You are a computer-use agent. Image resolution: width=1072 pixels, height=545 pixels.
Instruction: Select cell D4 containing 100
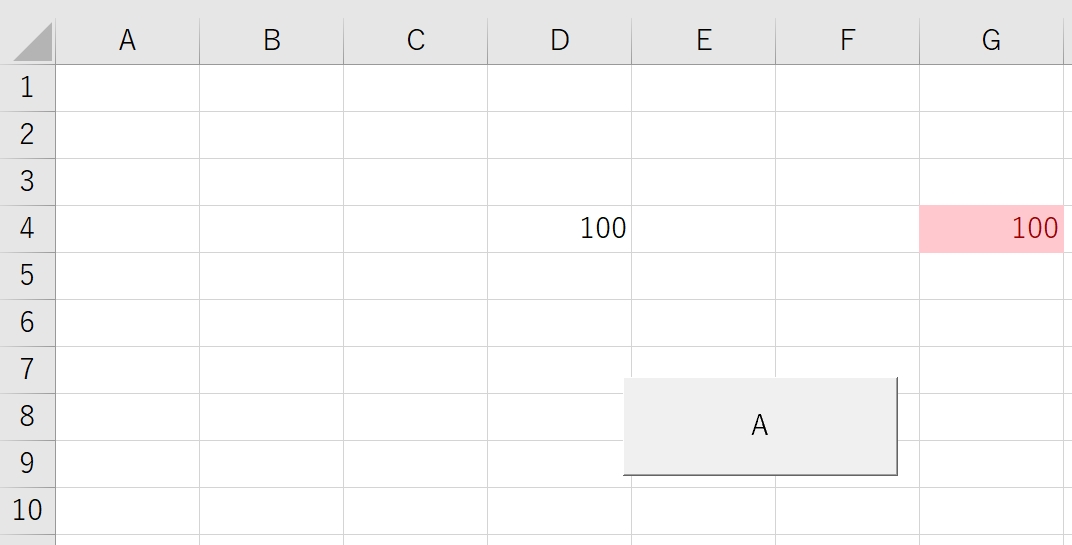559,228
